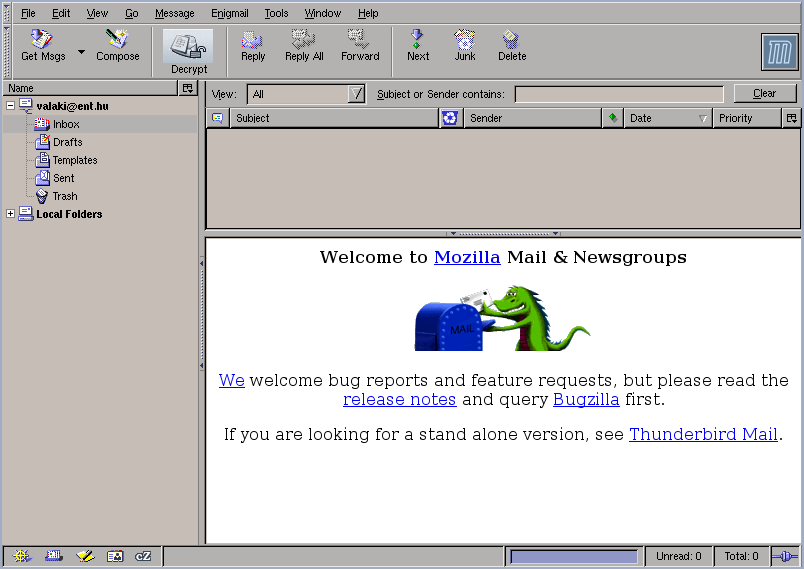Open Navigator from status bar
Image resolution: width=804 pixels, height=569 pixels.
[x=22, y=556]
